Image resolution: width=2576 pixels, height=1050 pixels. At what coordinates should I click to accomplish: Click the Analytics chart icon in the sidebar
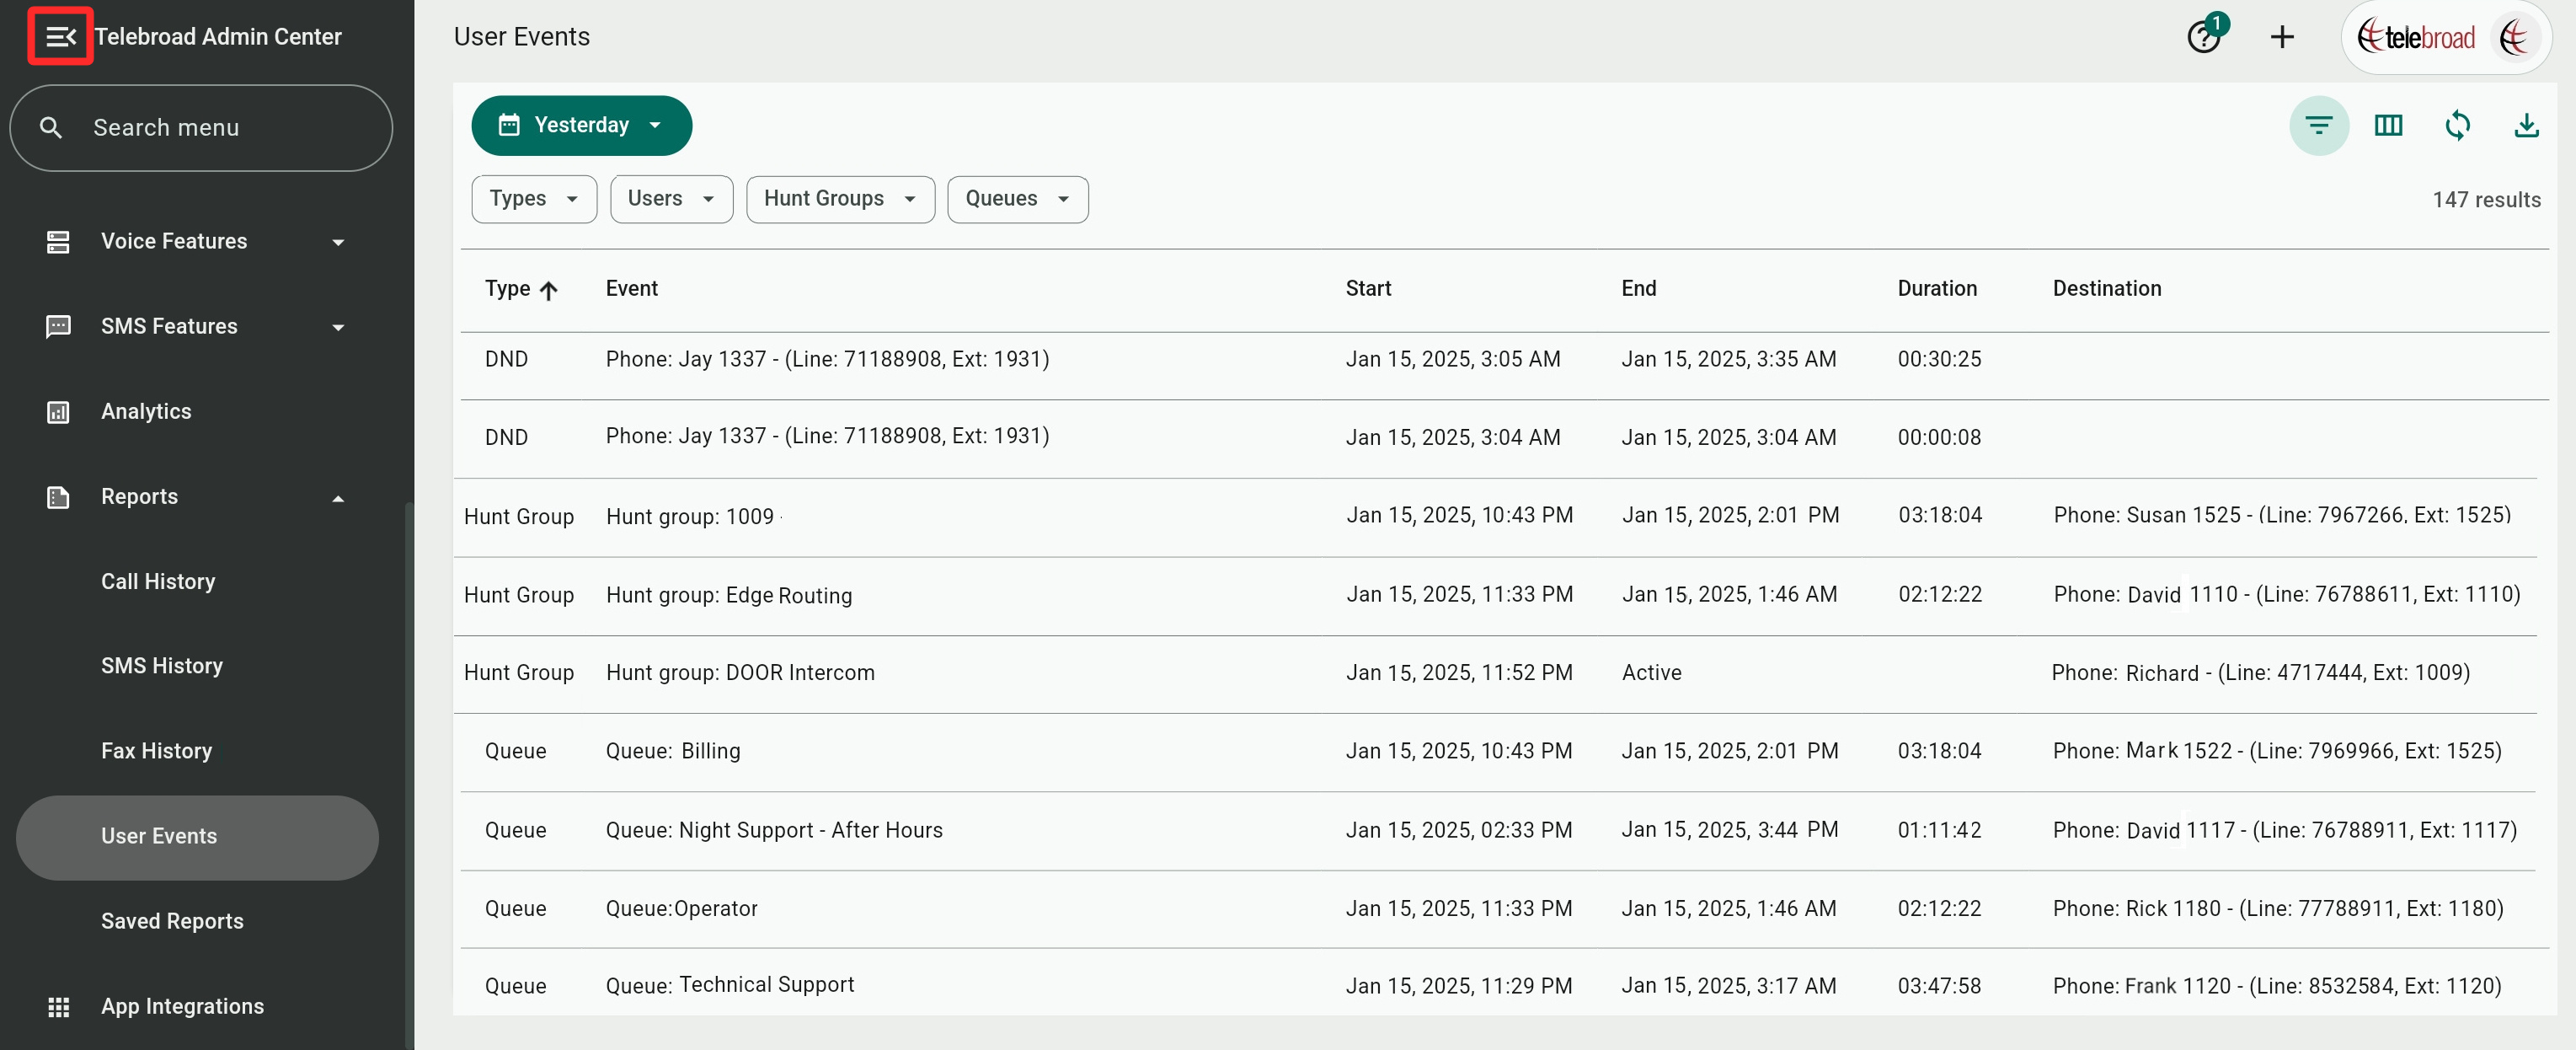click(x=58, y=412)
